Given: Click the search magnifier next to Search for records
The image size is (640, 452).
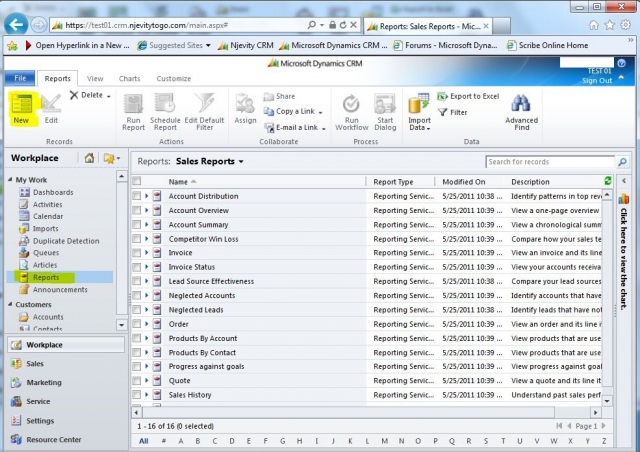Looking at the screenshot, I should [x=622, y=162].
